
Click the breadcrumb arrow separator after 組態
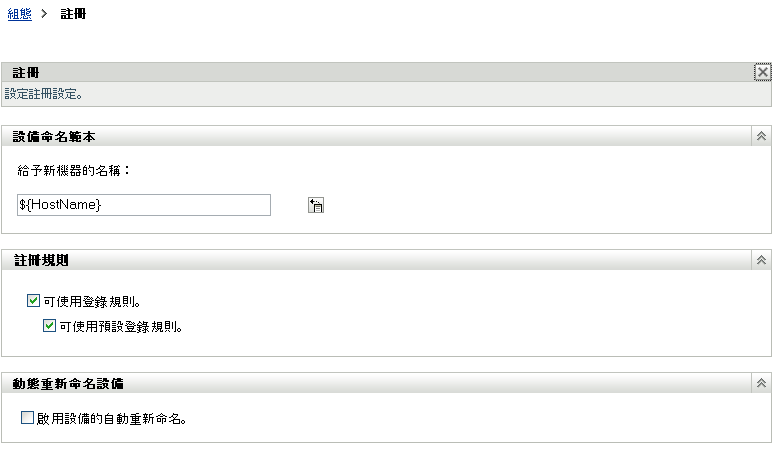[x=44, y=14]
